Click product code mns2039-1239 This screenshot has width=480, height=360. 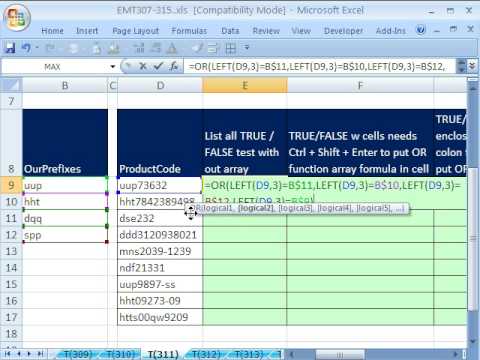160,251
